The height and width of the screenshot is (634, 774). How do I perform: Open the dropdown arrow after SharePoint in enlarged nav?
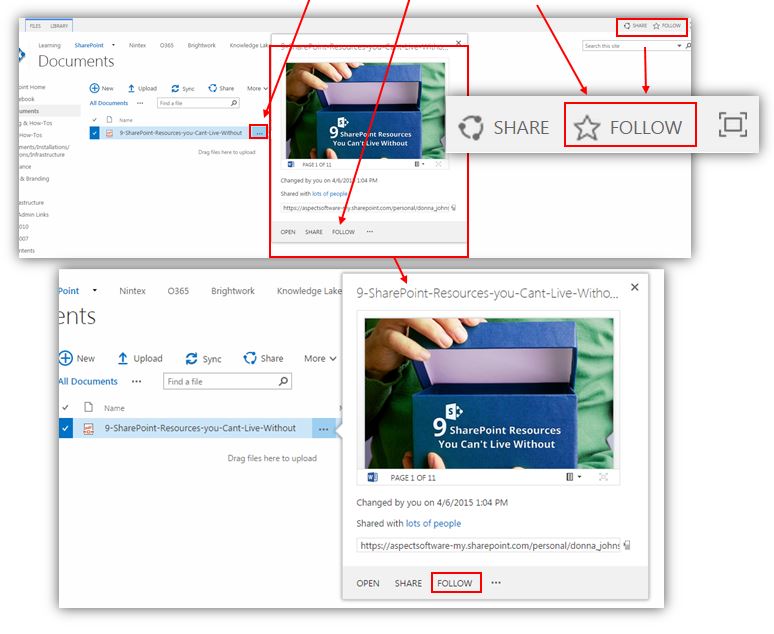(x=95, y=290)
